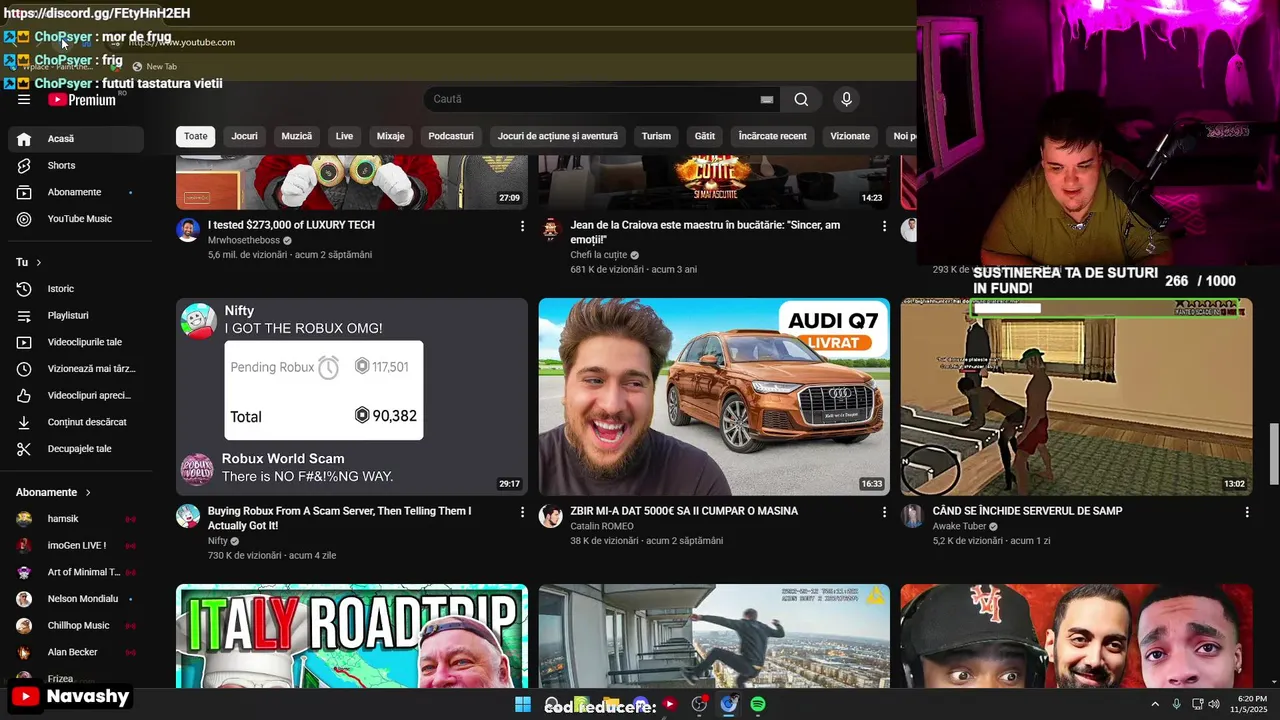Open options menu for ZBIR MI-A DAT video
Viewport: 1280px width, 720px height.
[884, 512]
